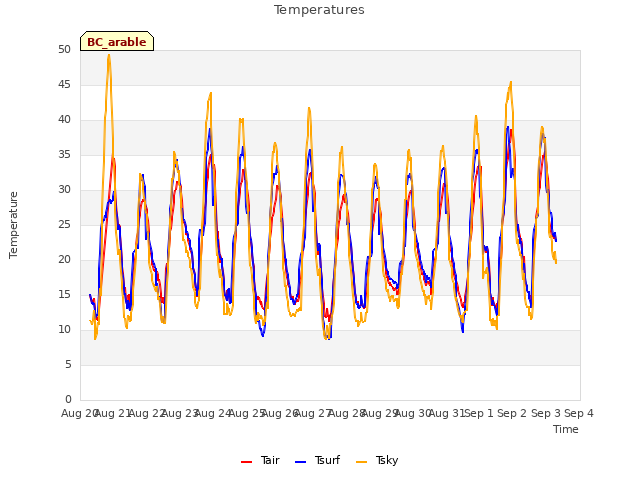Click the orange Tsky legend swatch
Screen dimensions: 640x480
click(x=362, y=462)
